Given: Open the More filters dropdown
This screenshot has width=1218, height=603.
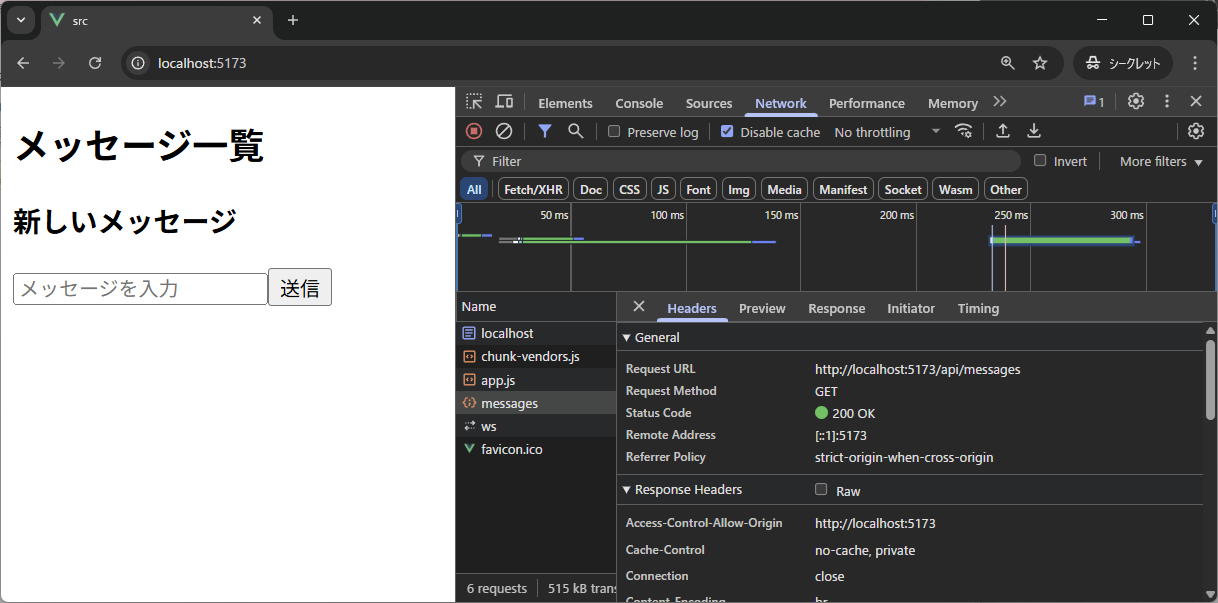Looking at the screenshot, I should 1161,161.
